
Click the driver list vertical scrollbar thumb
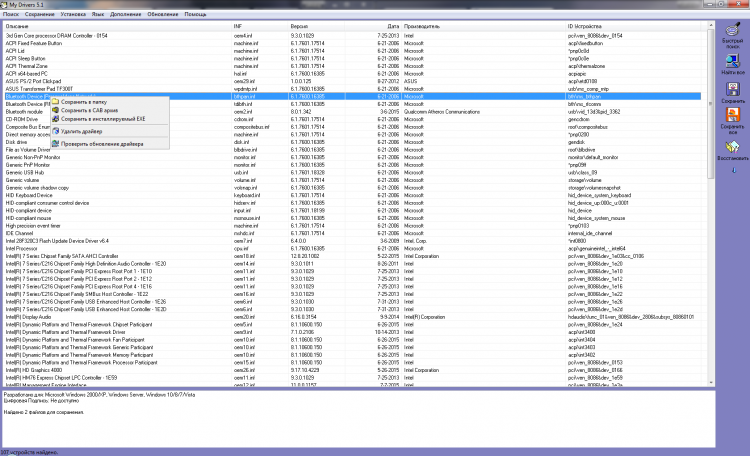point(711,103)
